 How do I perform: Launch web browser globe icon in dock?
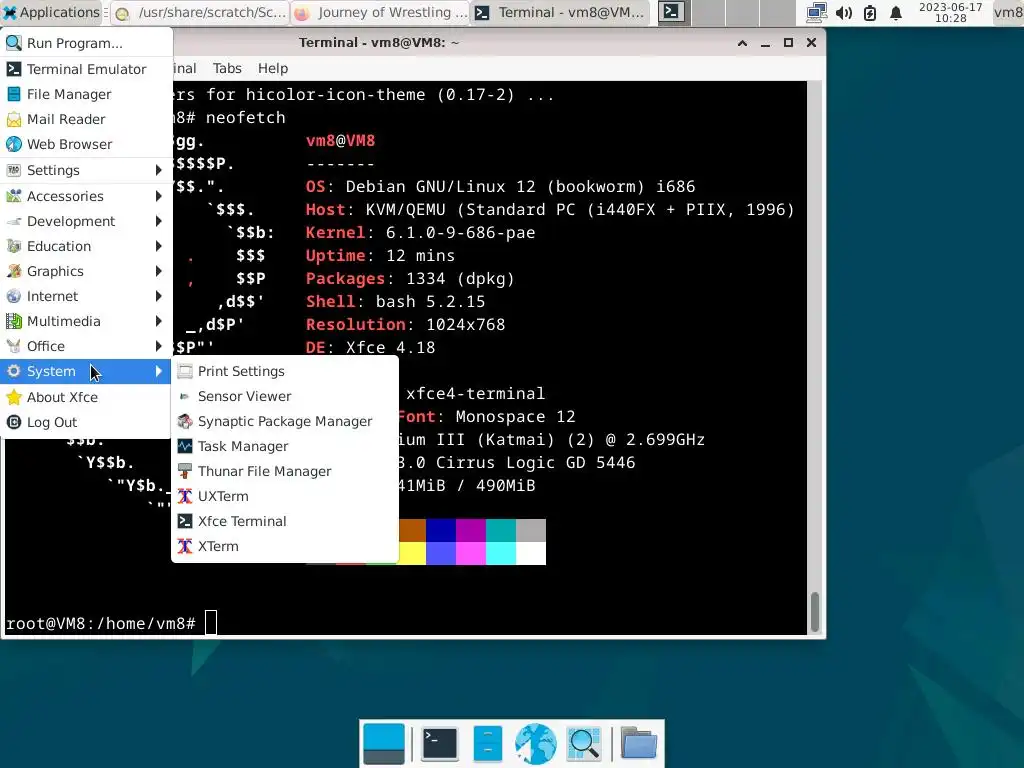(x=536, y=744)
